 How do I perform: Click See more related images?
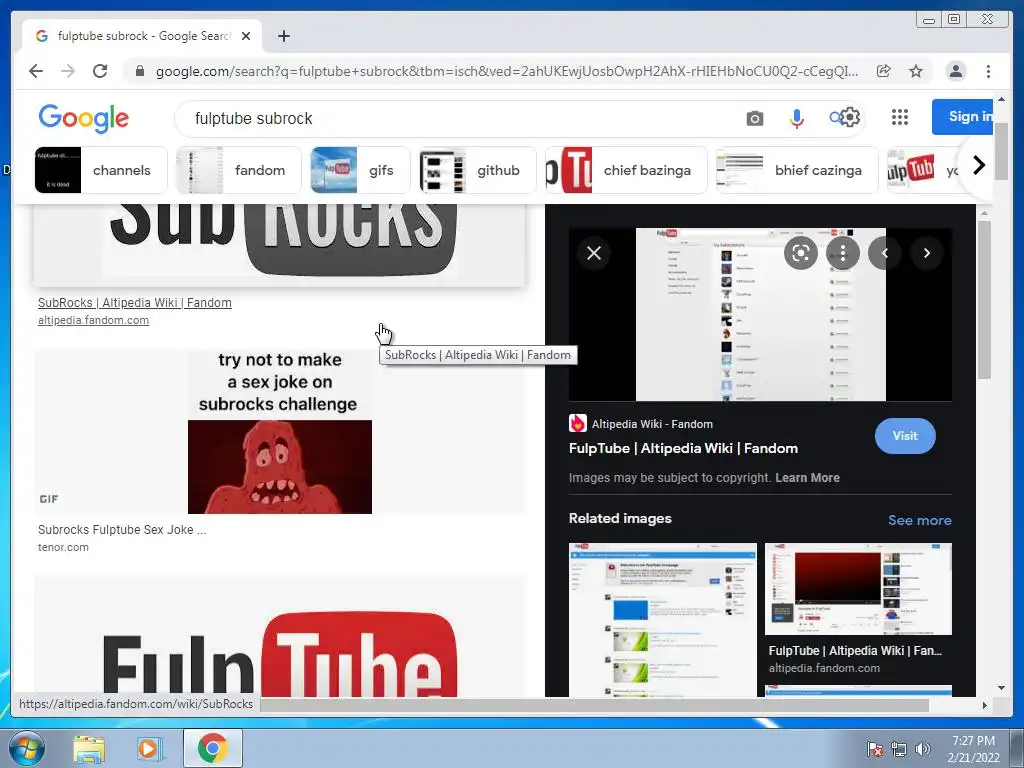920,520
